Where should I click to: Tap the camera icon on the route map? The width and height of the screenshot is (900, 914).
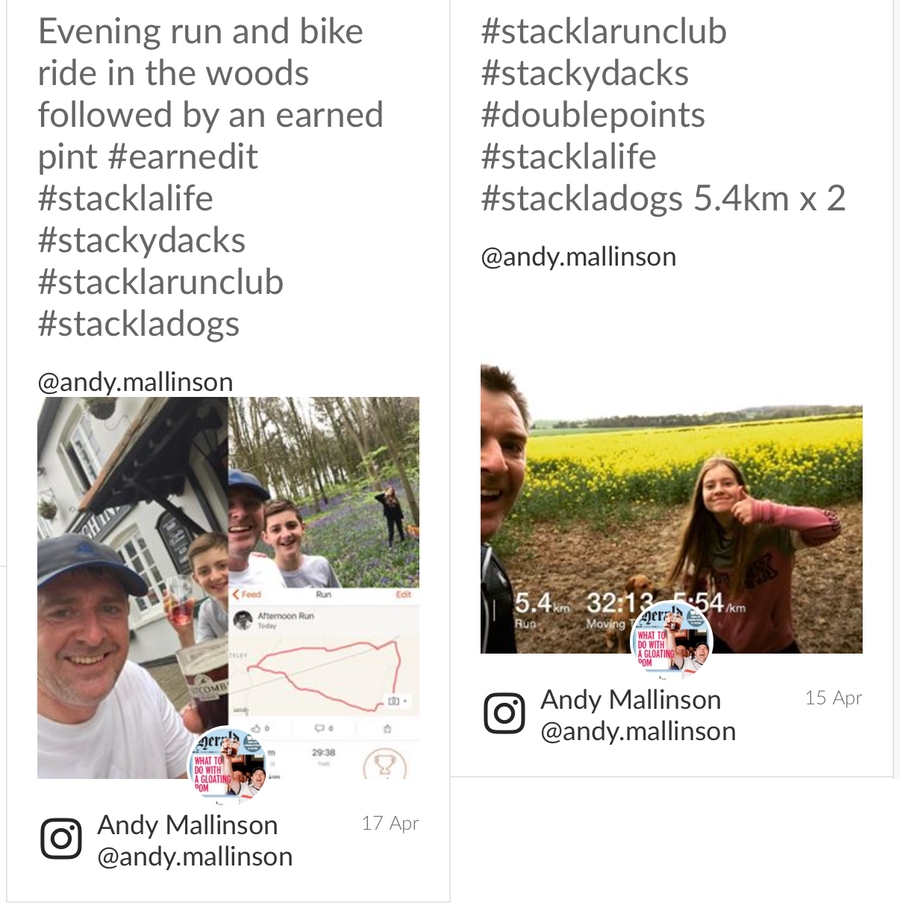point(396,702)
